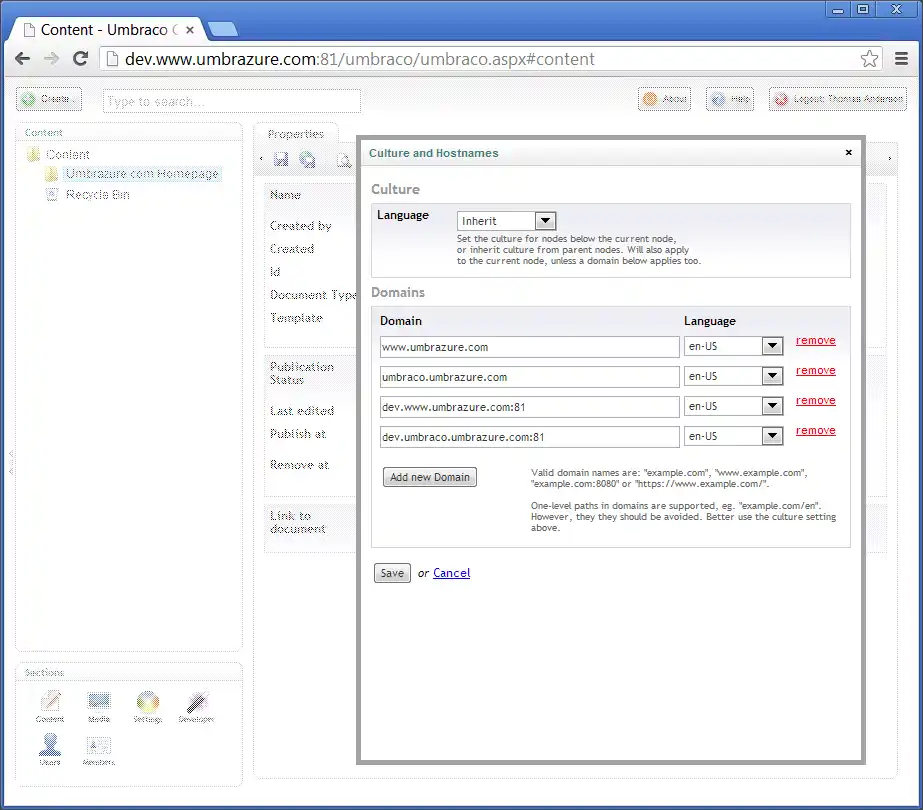The width and height of the screenshot is (923, 810).
Task: Open the Users section icon
Action: 50,749
